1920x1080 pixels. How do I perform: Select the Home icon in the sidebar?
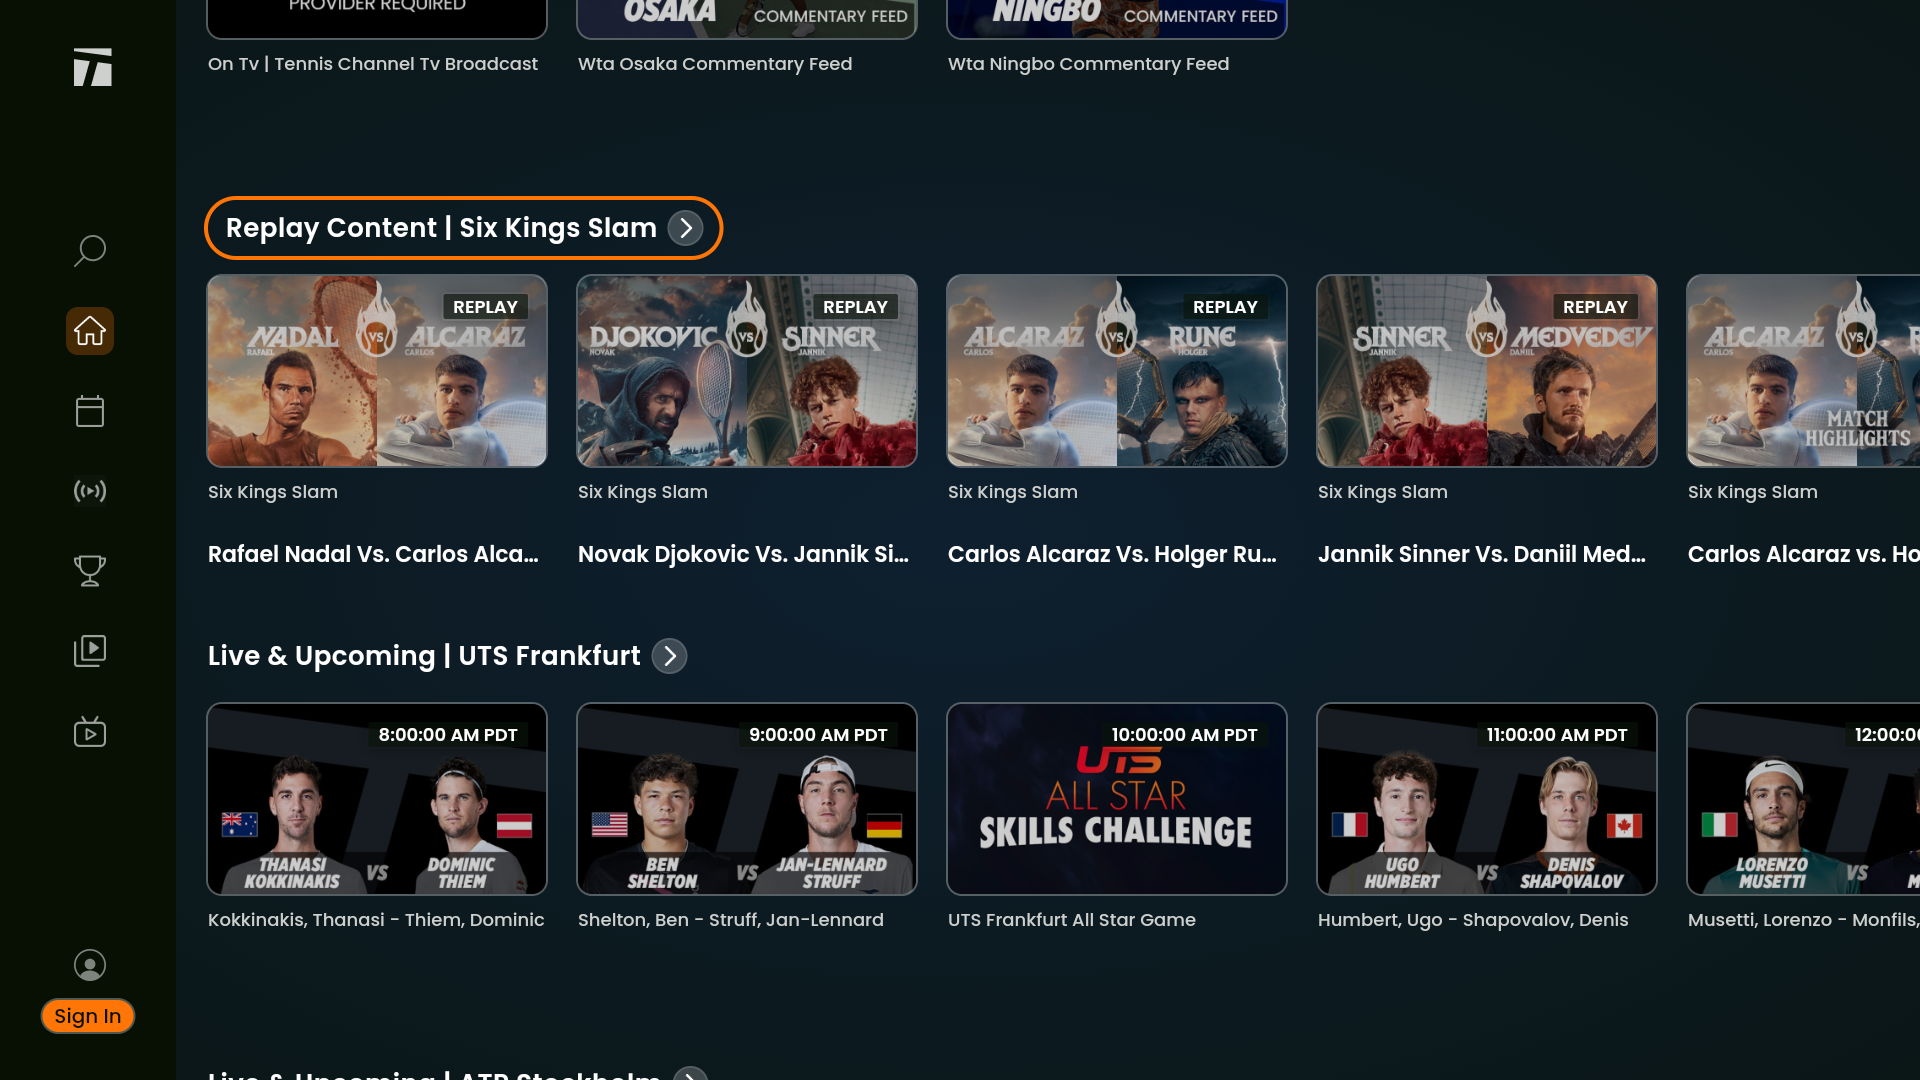click(89, 331)
